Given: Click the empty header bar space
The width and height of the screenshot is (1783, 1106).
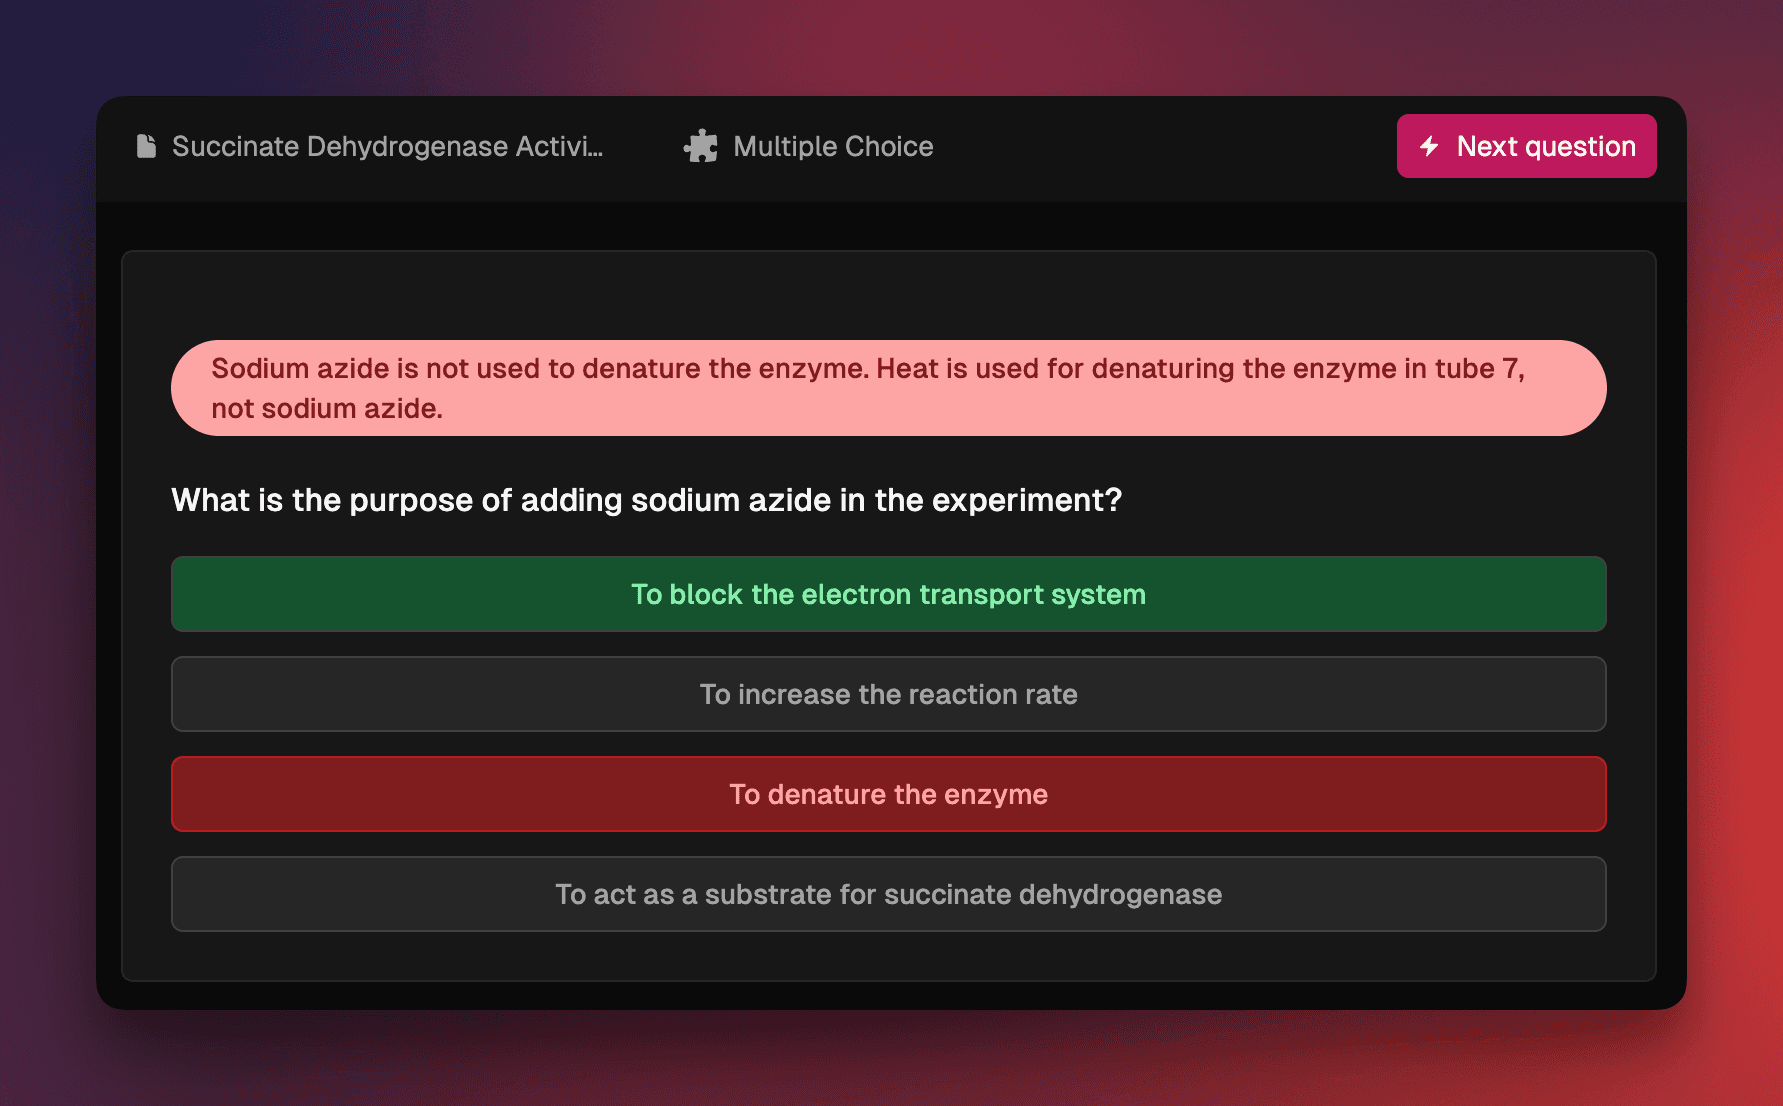Looking at the screenshot, I should 1160,146.
